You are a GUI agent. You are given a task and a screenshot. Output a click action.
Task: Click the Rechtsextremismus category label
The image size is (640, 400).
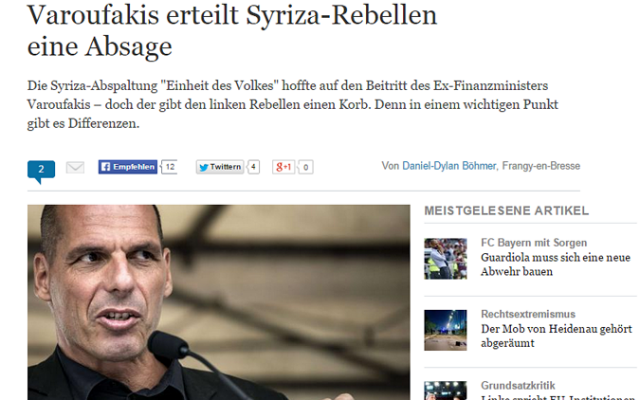528,314
